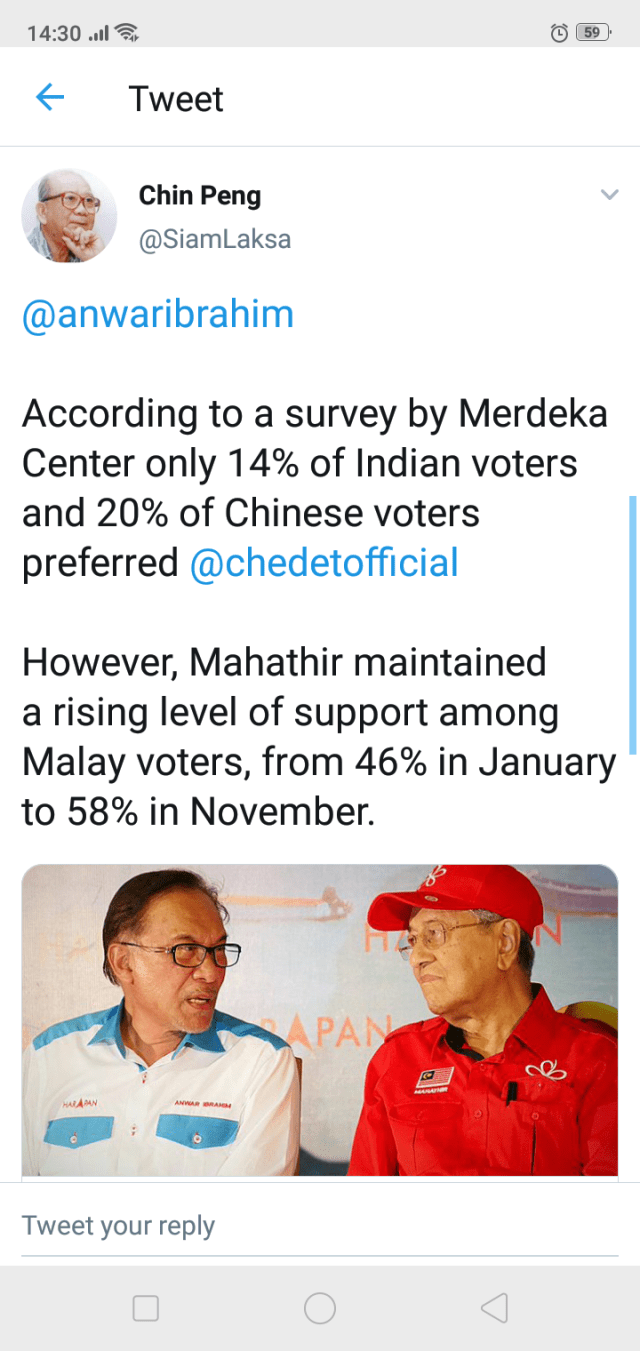640x1351 pixels.
Task: View the attached tweet photo
Action: [320, 1020]
